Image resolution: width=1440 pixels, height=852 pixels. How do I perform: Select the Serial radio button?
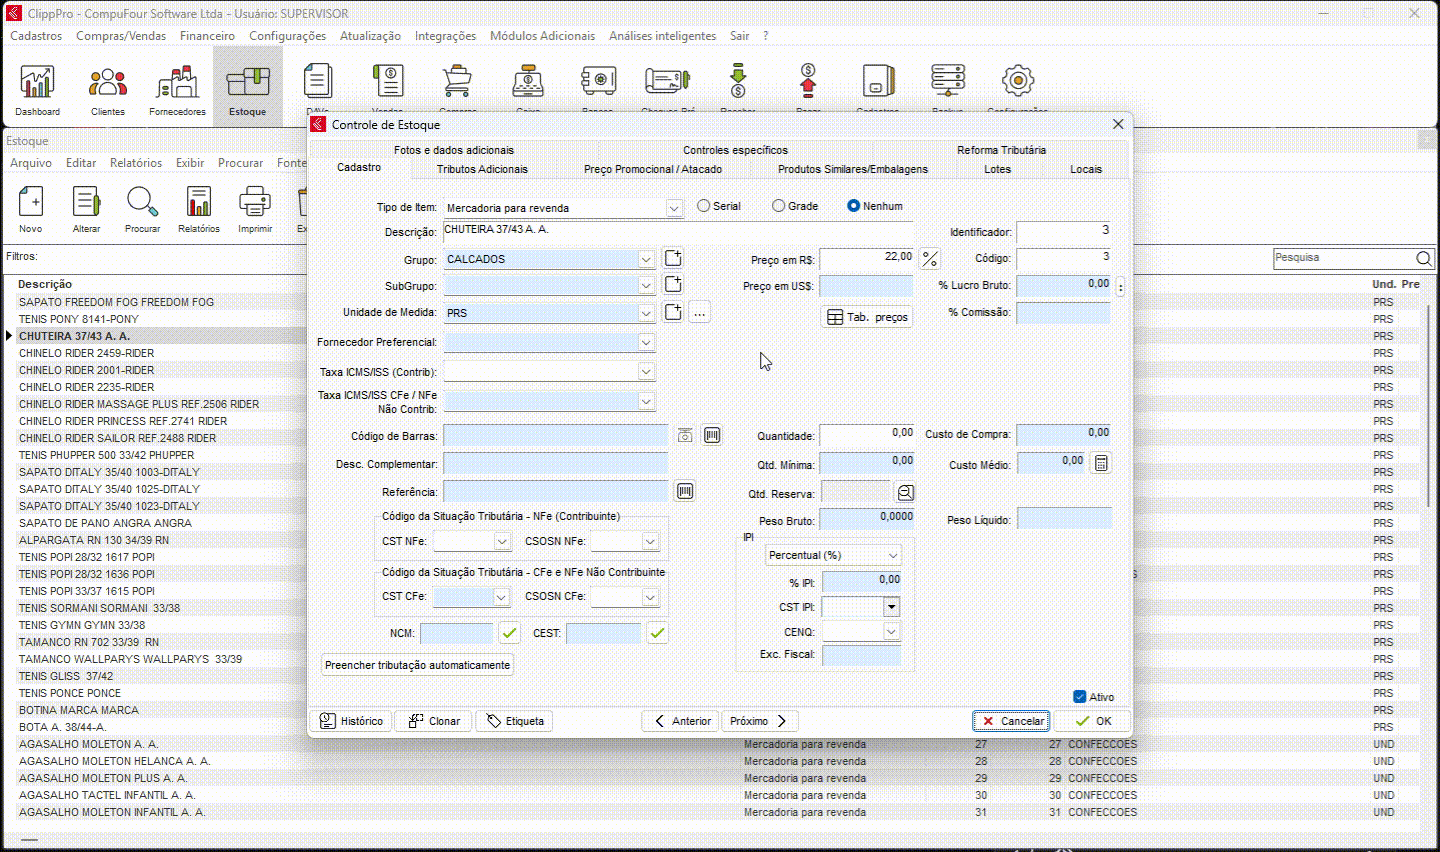click(704, 206)
